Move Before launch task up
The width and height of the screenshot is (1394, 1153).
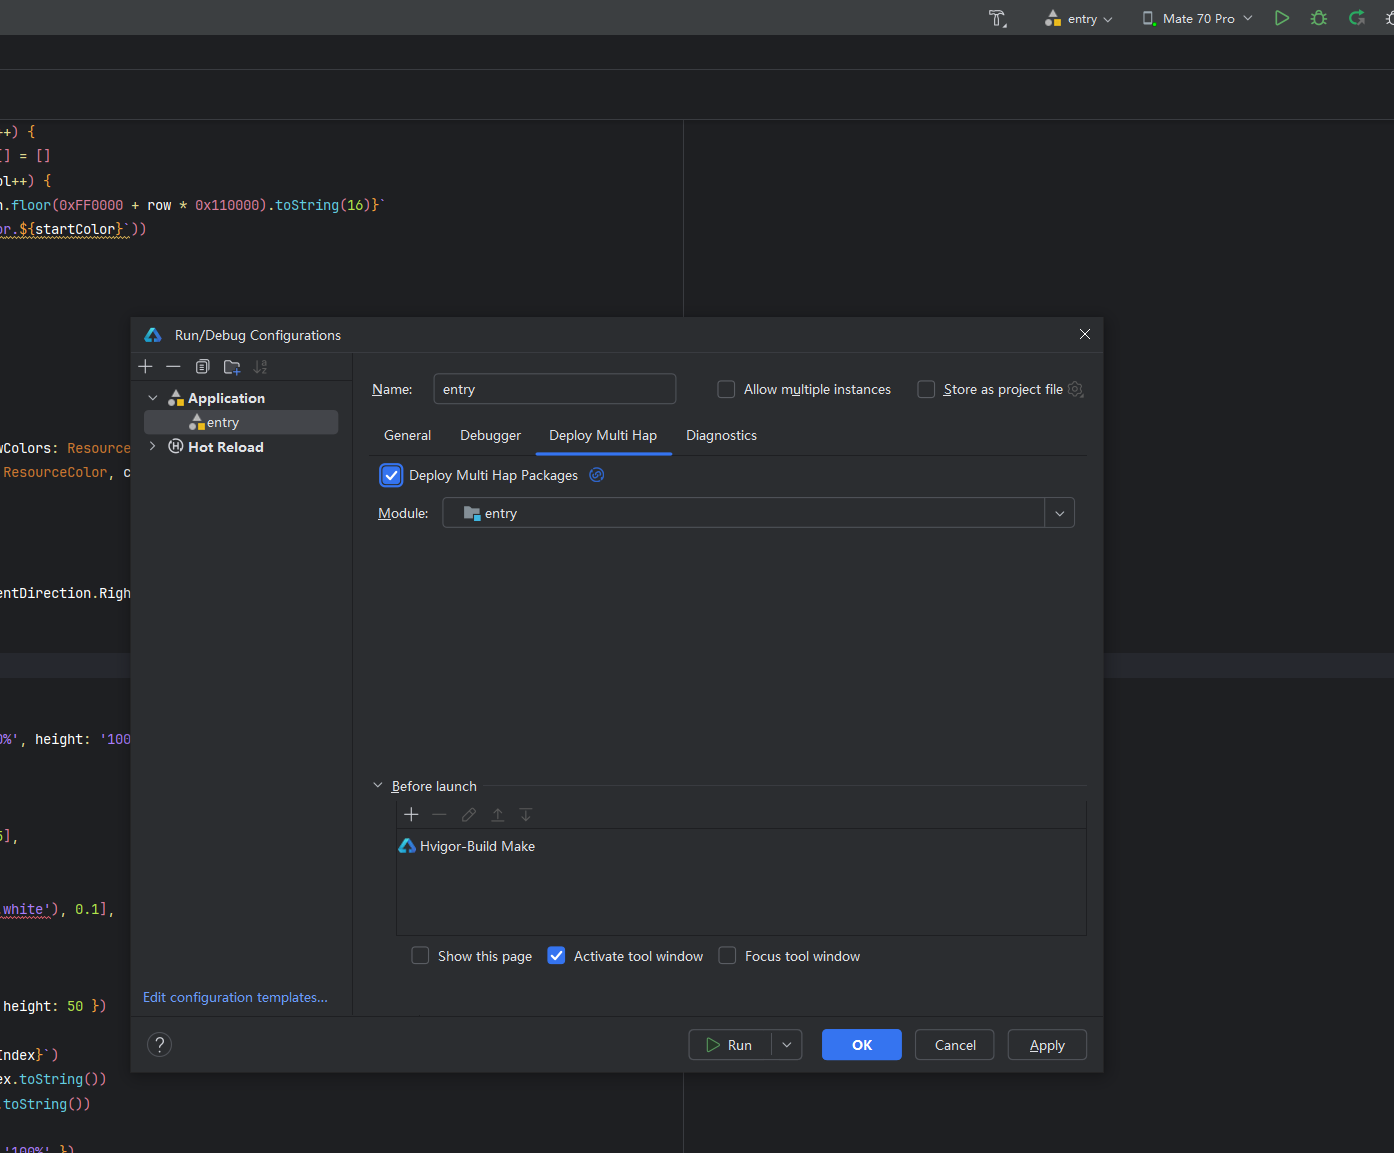coord(497,814)
